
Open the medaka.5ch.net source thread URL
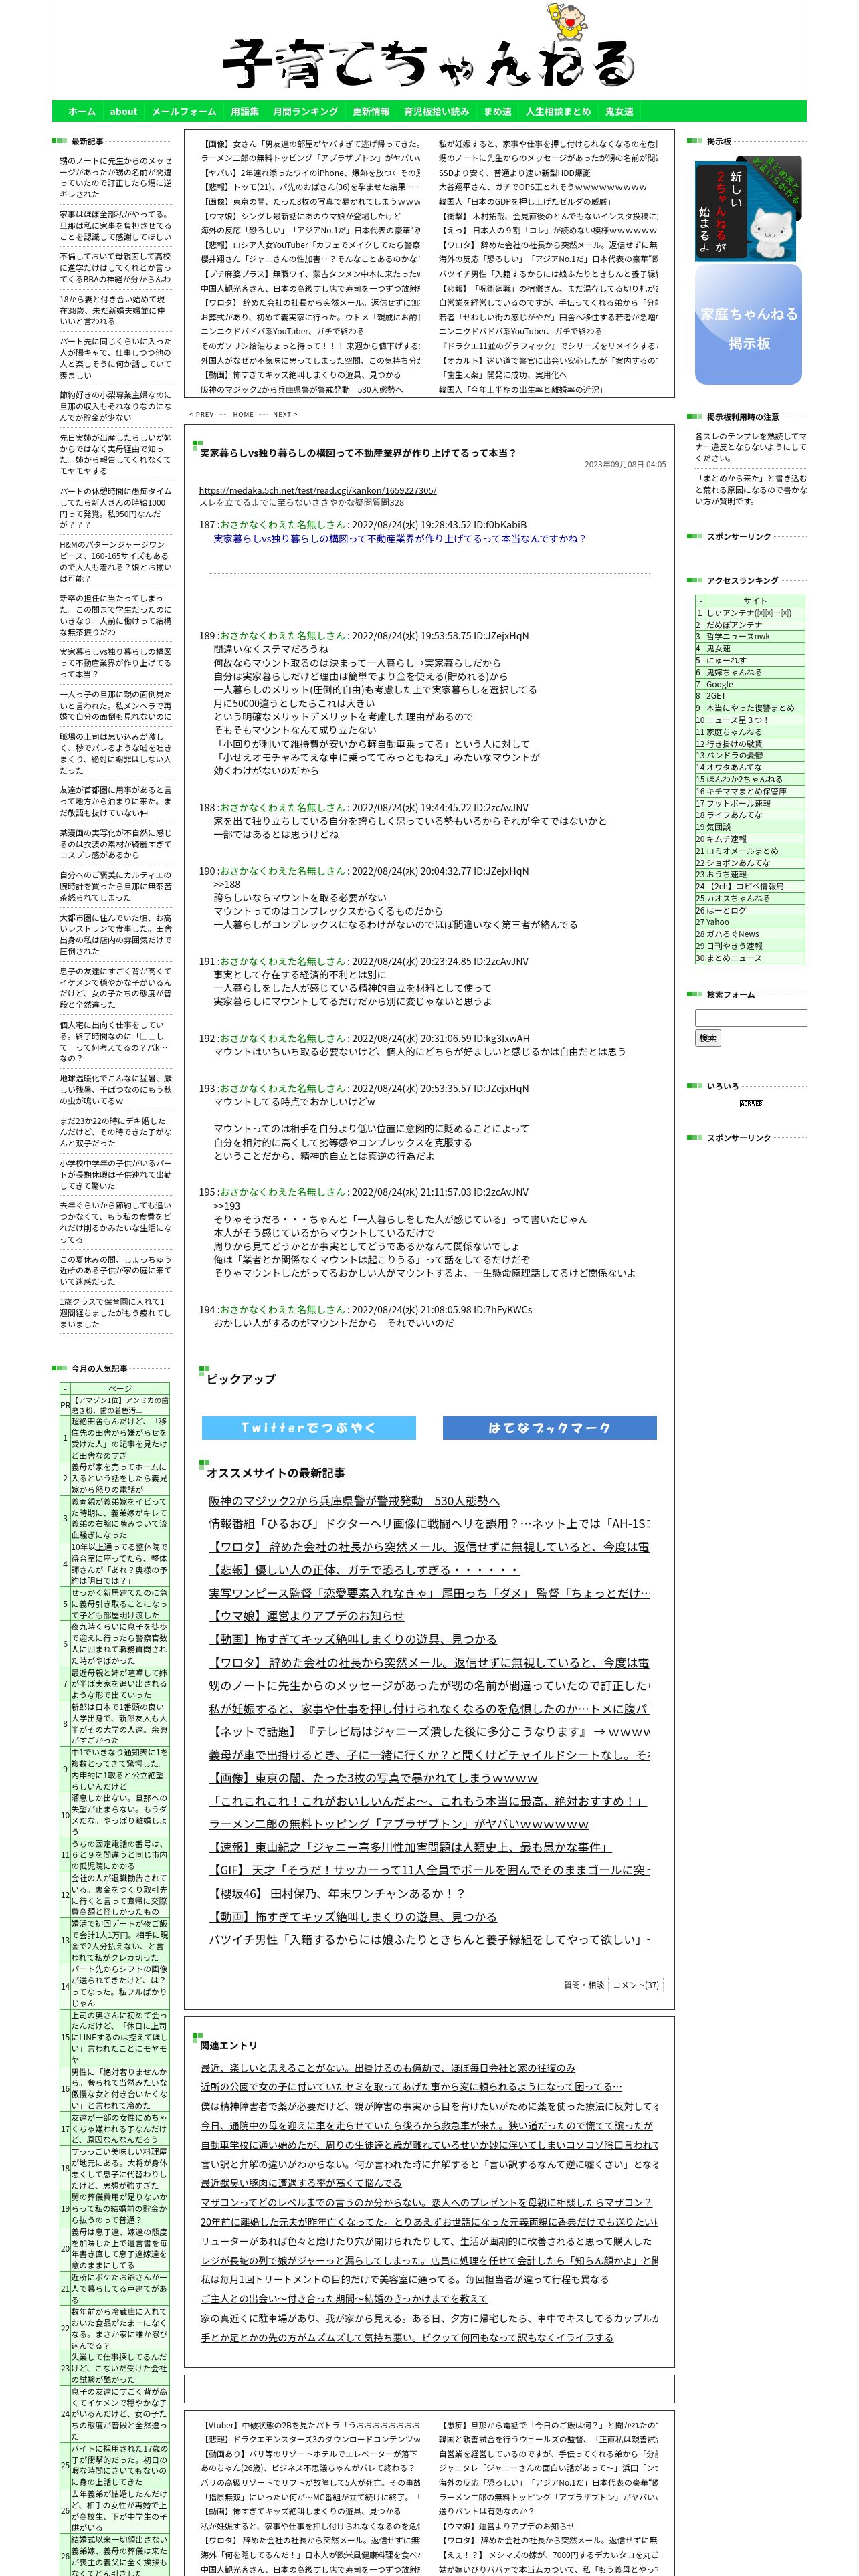coord(317,490)
